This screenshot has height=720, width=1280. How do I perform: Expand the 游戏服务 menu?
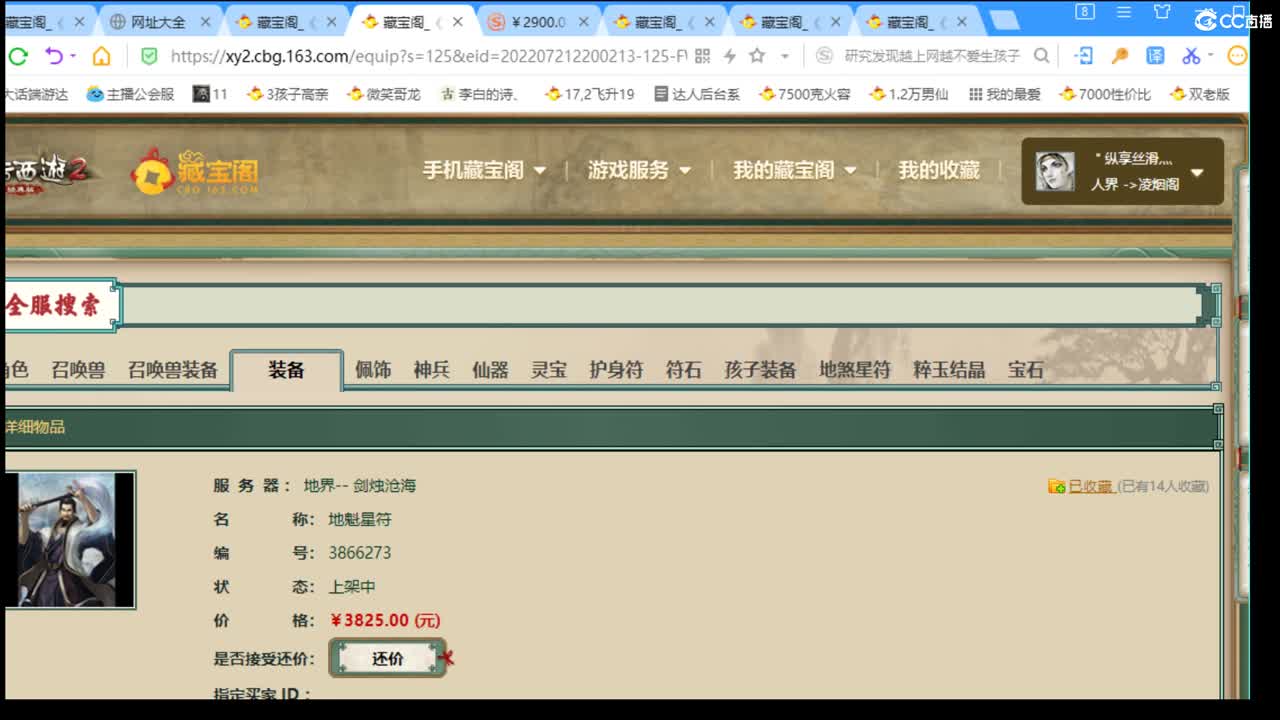coord(640,170)
